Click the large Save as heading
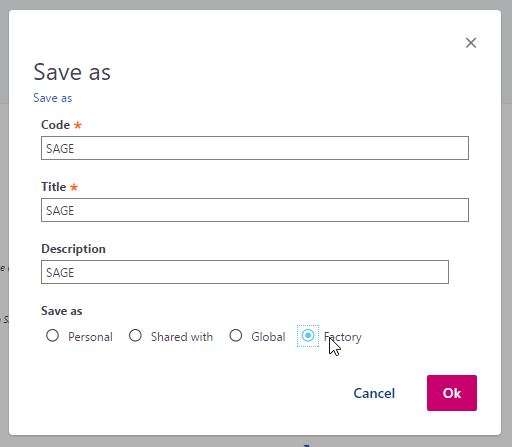 (x=72, y=72)
